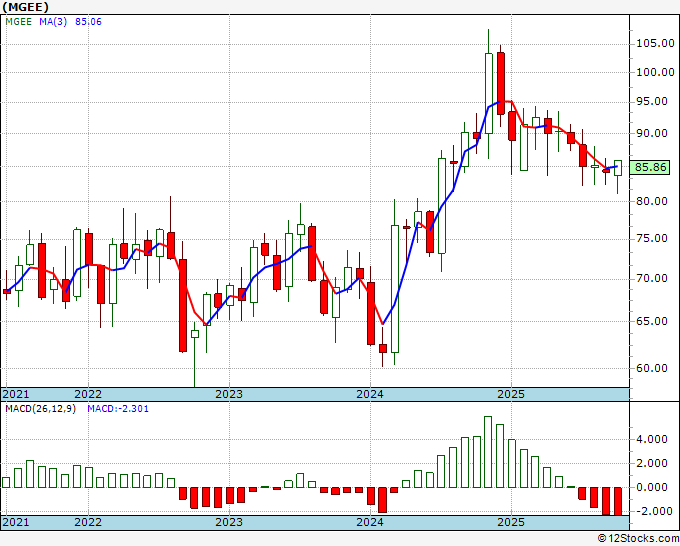Click 2025 on the price chart timeline

511,394
